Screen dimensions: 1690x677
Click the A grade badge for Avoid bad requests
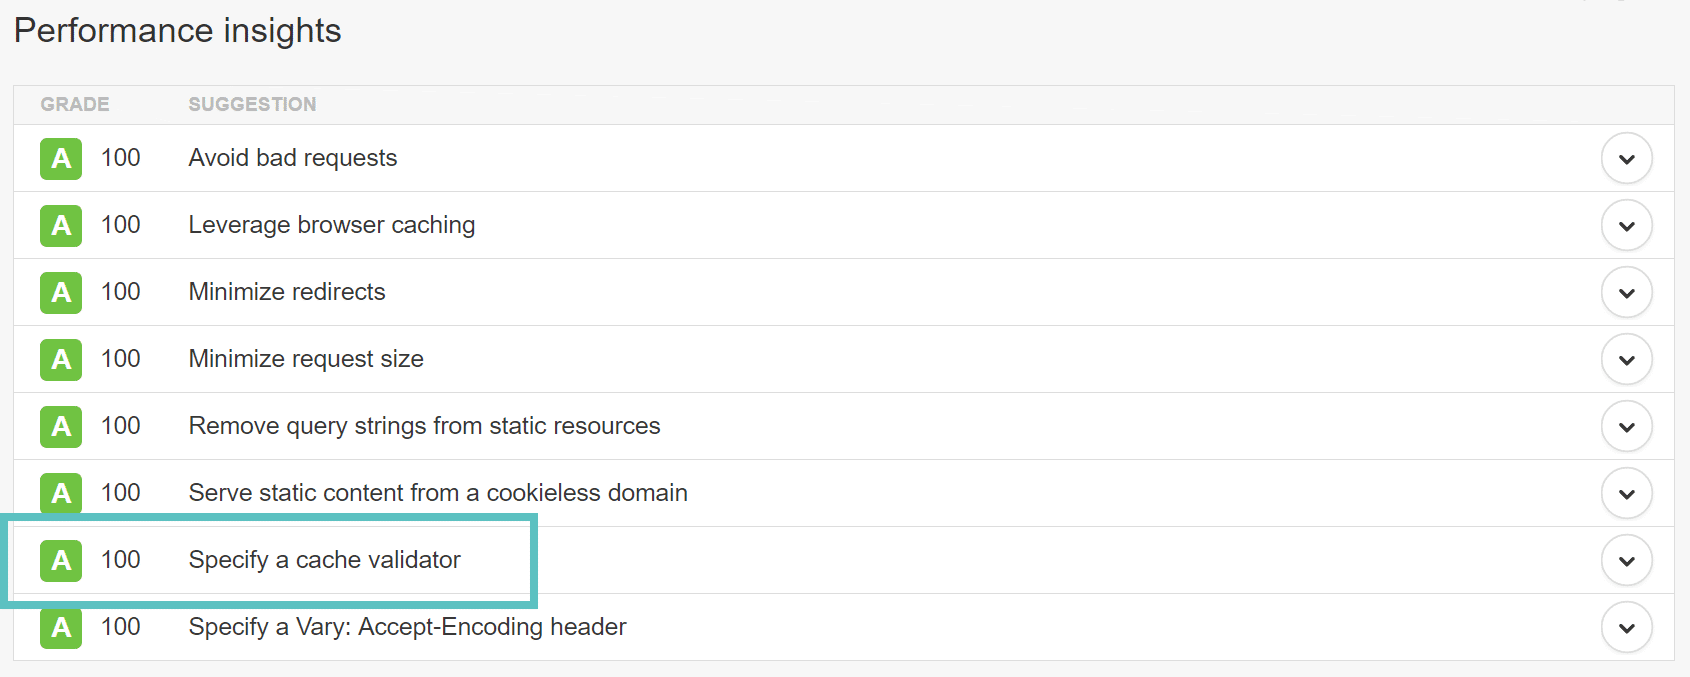pyautogui.click(x=60, y=158)
